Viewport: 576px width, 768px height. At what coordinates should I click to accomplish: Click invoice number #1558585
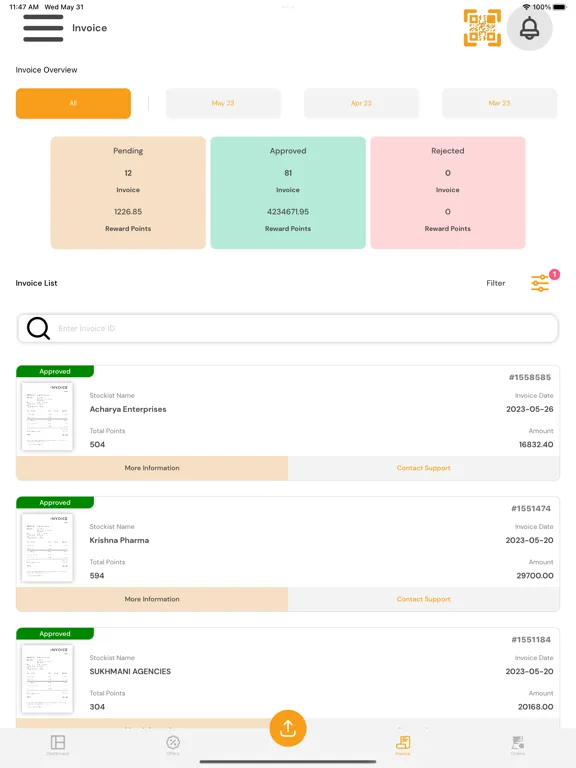pos(530,377)
